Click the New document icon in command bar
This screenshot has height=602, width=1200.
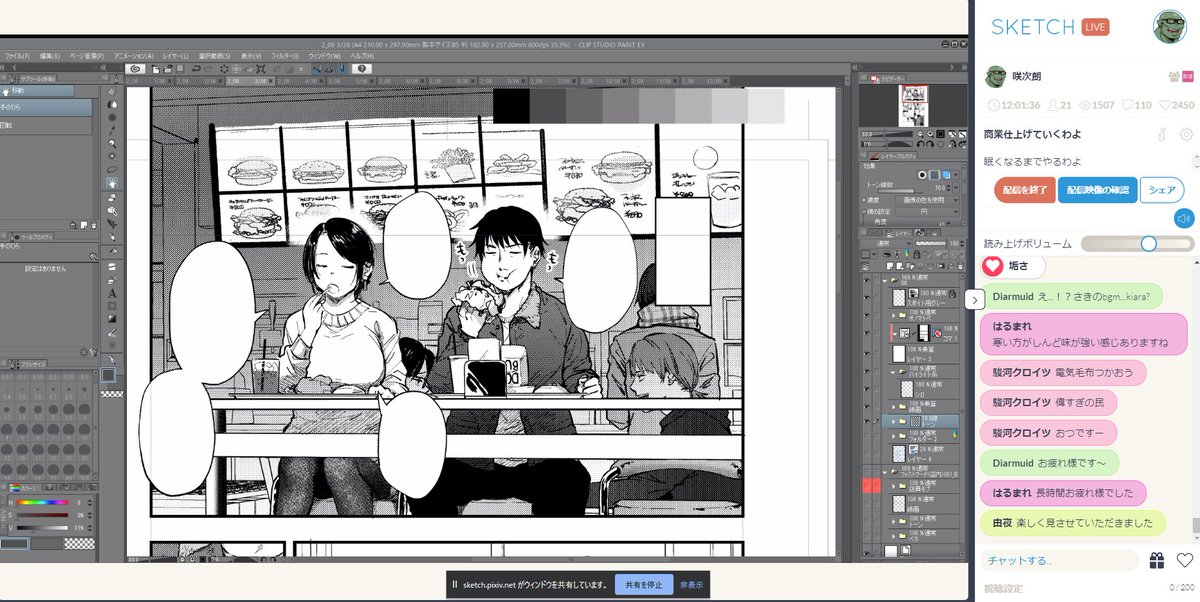pyautogui.click(x=156, y=68)
